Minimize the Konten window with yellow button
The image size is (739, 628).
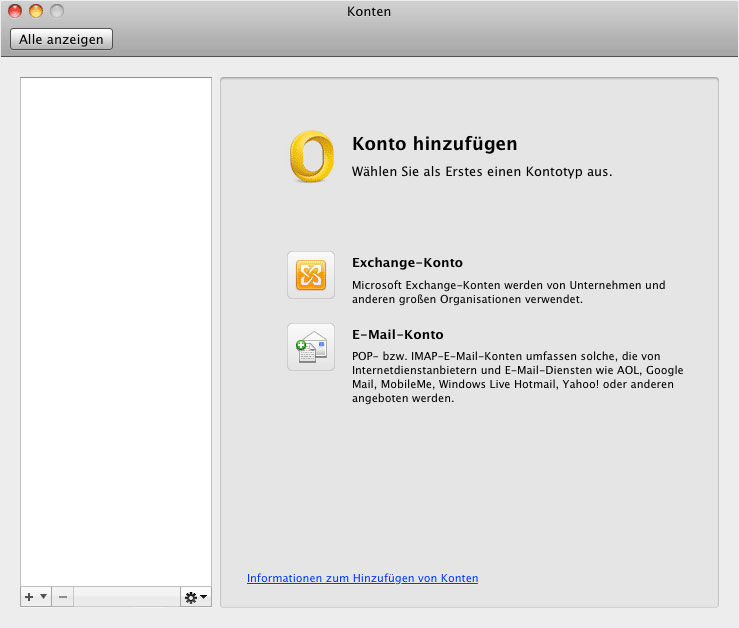point(36,10)
